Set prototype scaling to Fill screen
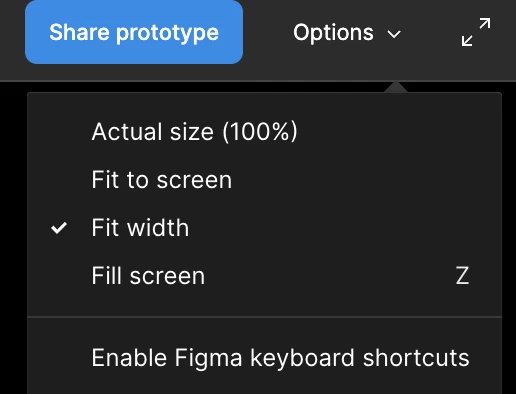 click(264, 276)
